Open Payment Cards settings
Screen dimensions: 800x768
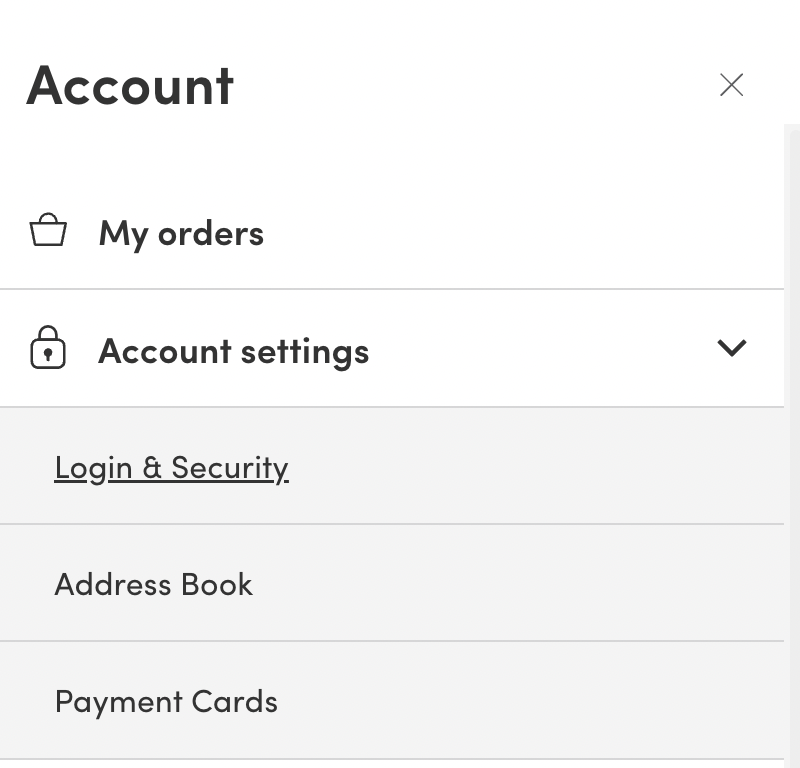point(166,701)
